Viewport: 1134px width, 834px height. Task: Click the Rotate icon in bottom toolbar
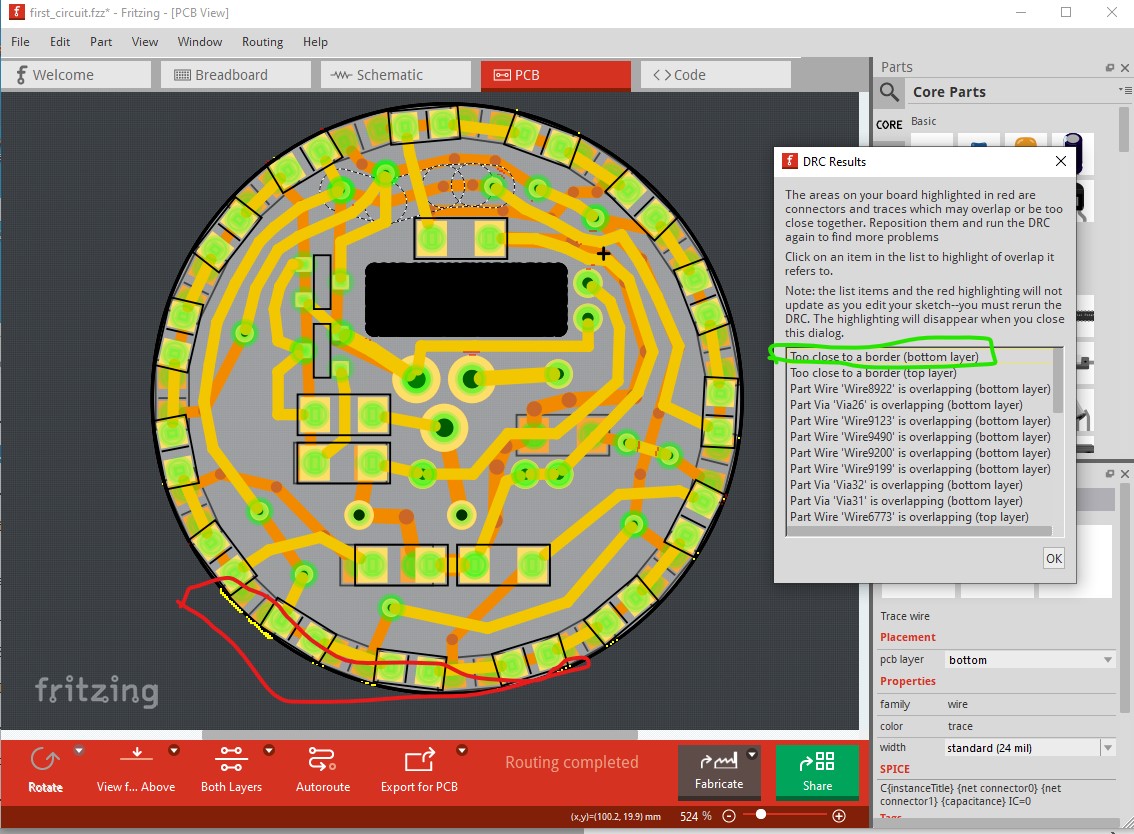point(45,760)
